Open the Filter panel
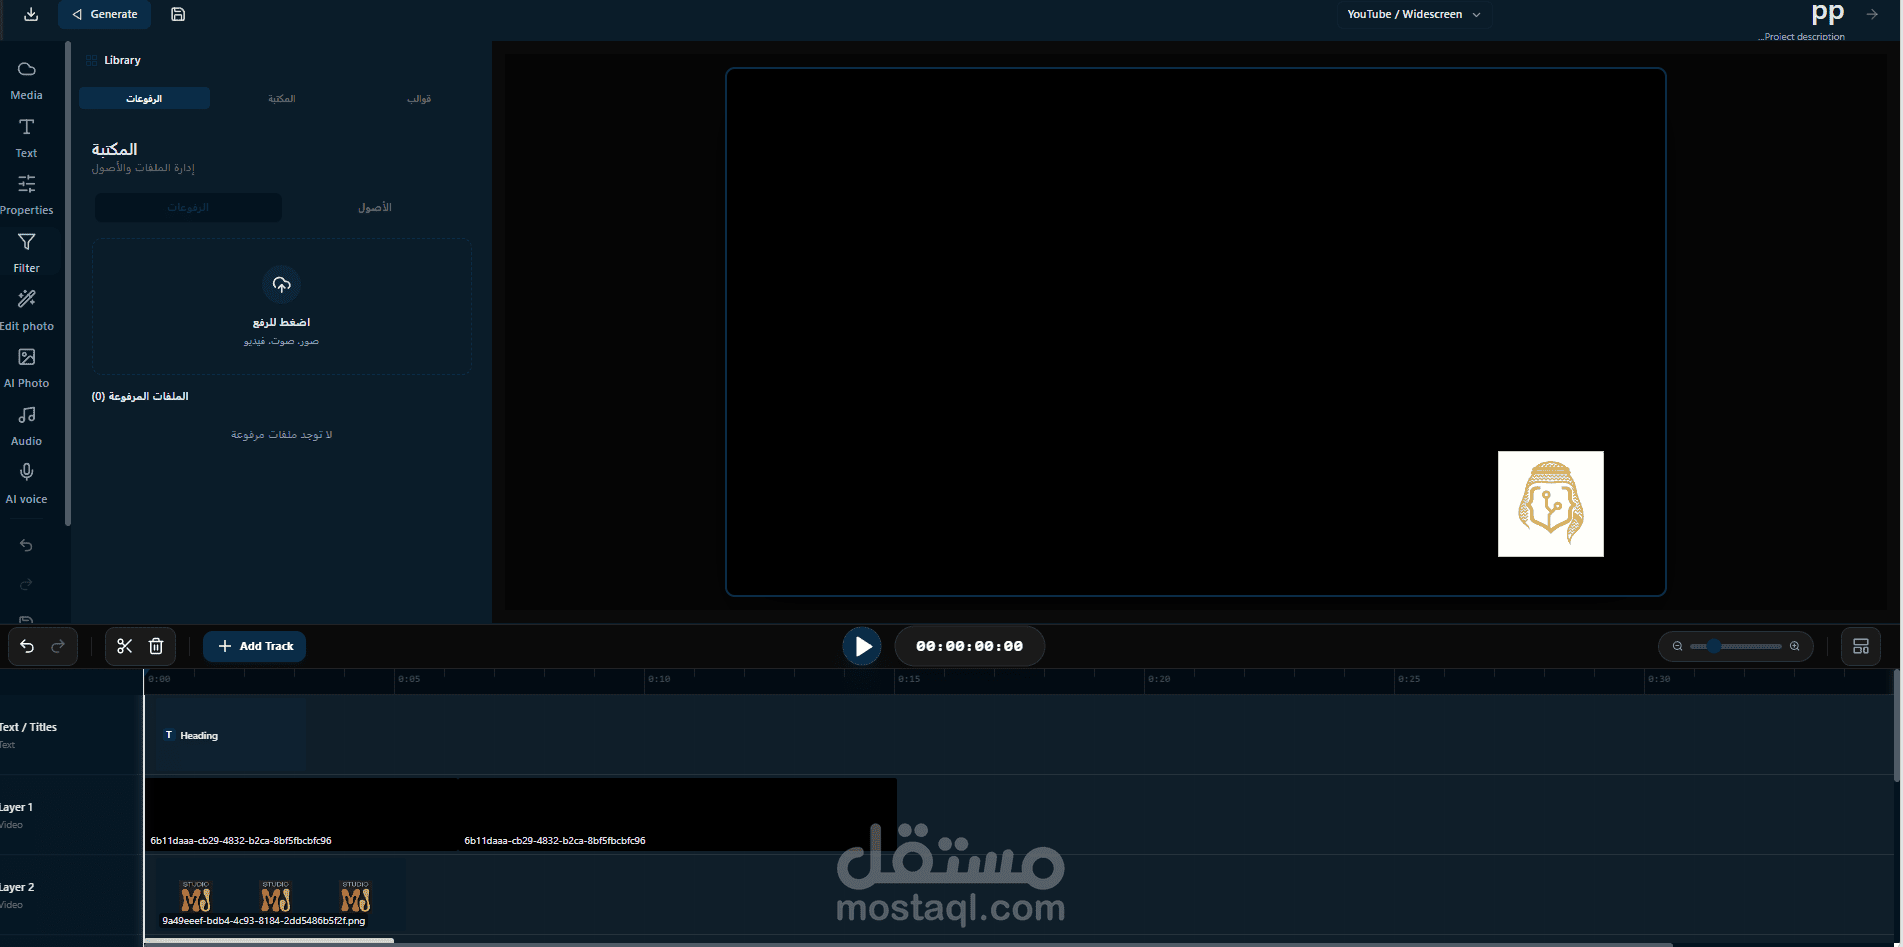Screen dimensions: 1903x947 pyautogui.click(x=26, y=253)
